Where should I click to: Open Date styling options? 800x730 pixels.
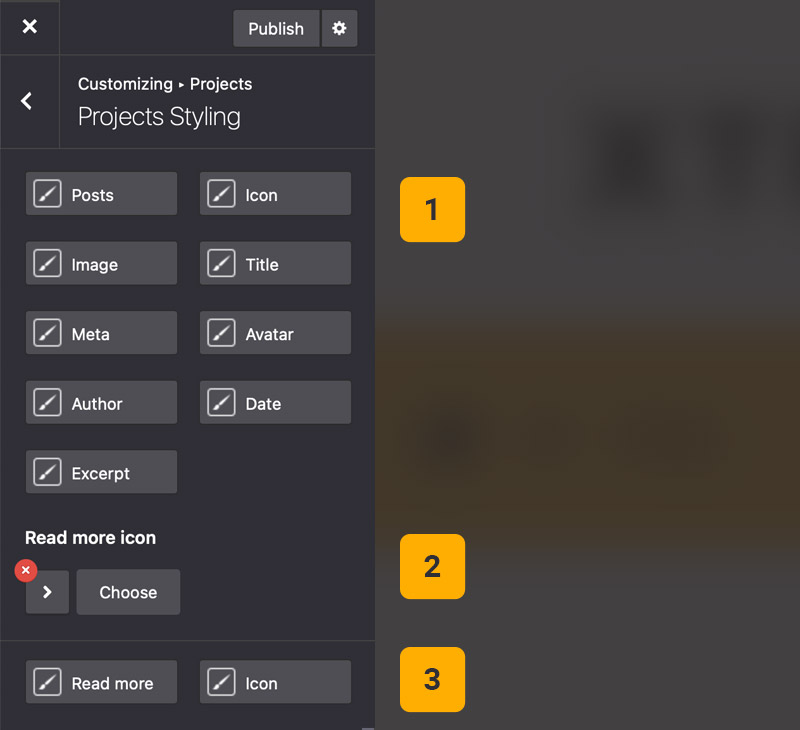[275, 403]
